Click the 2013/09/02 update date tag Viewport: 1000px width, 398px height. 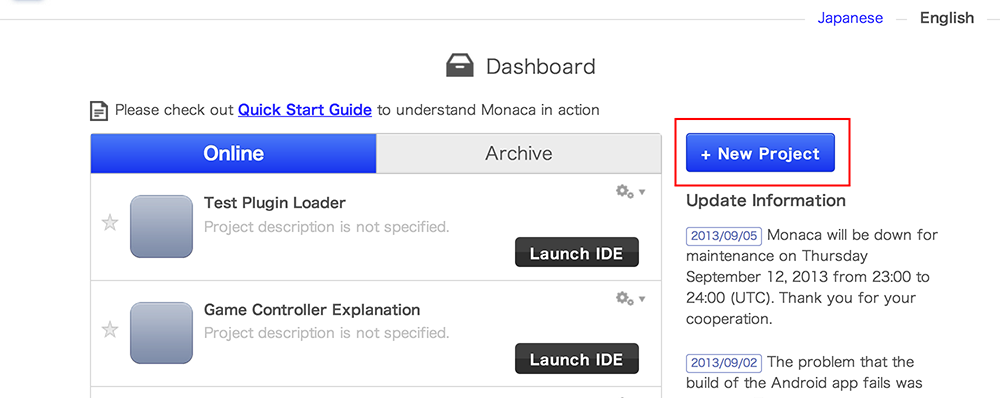pos(724,363)
